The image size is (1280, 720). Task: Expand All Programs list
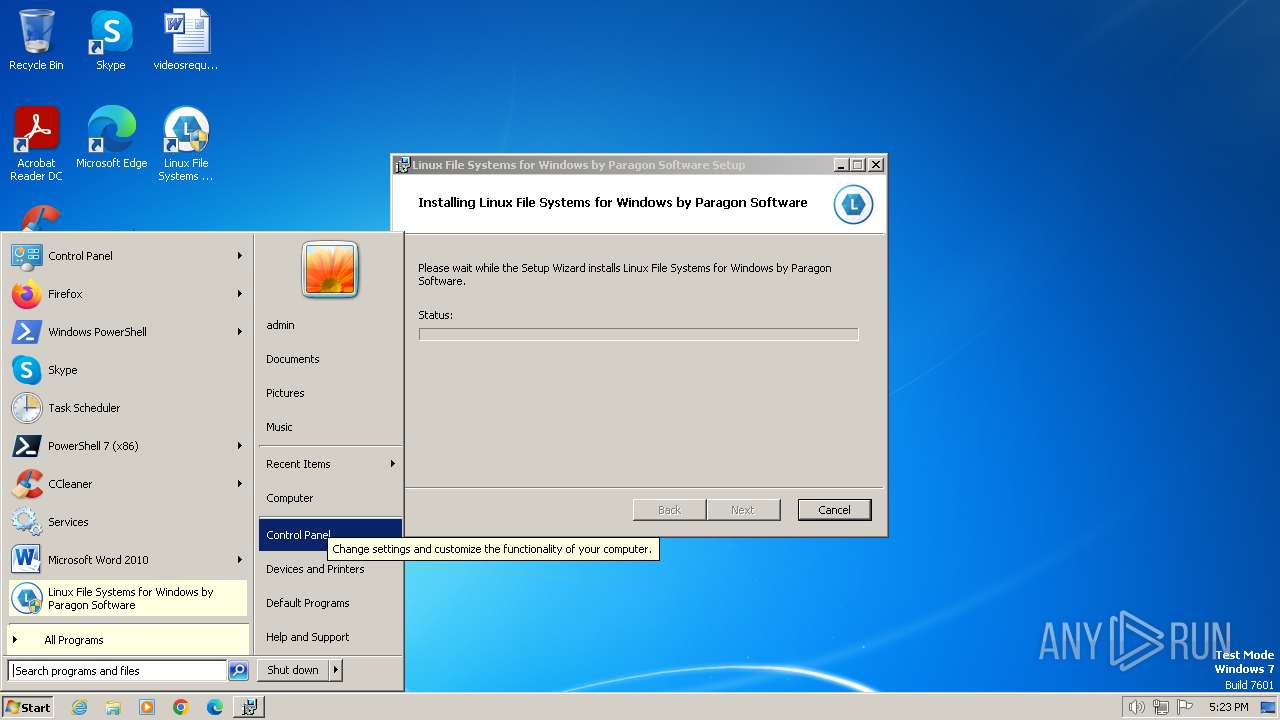128,640
